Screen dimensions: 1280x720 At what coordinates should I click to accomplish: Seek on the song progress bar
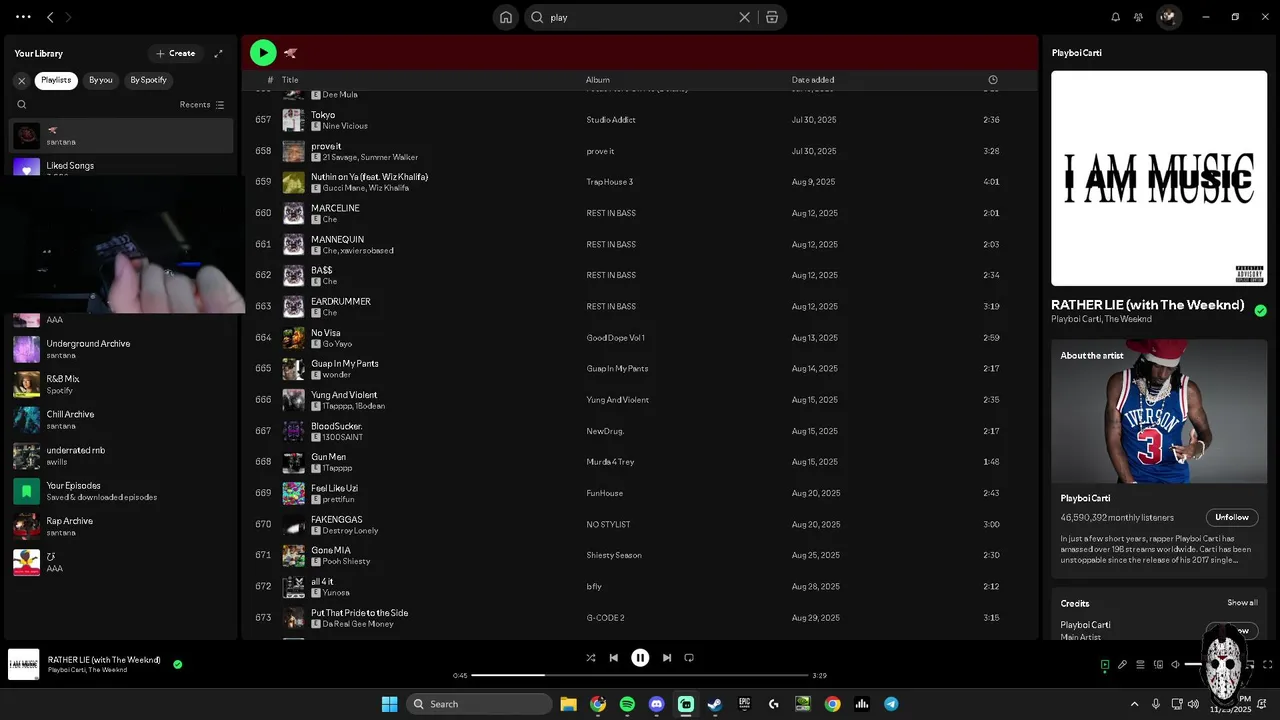pyautogui.click(x=639, y=675)
